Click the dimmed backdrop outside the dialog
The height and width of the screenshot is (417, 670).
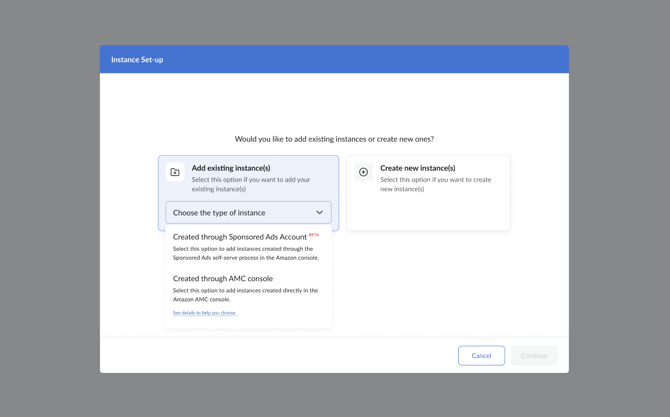pos(50,200)
